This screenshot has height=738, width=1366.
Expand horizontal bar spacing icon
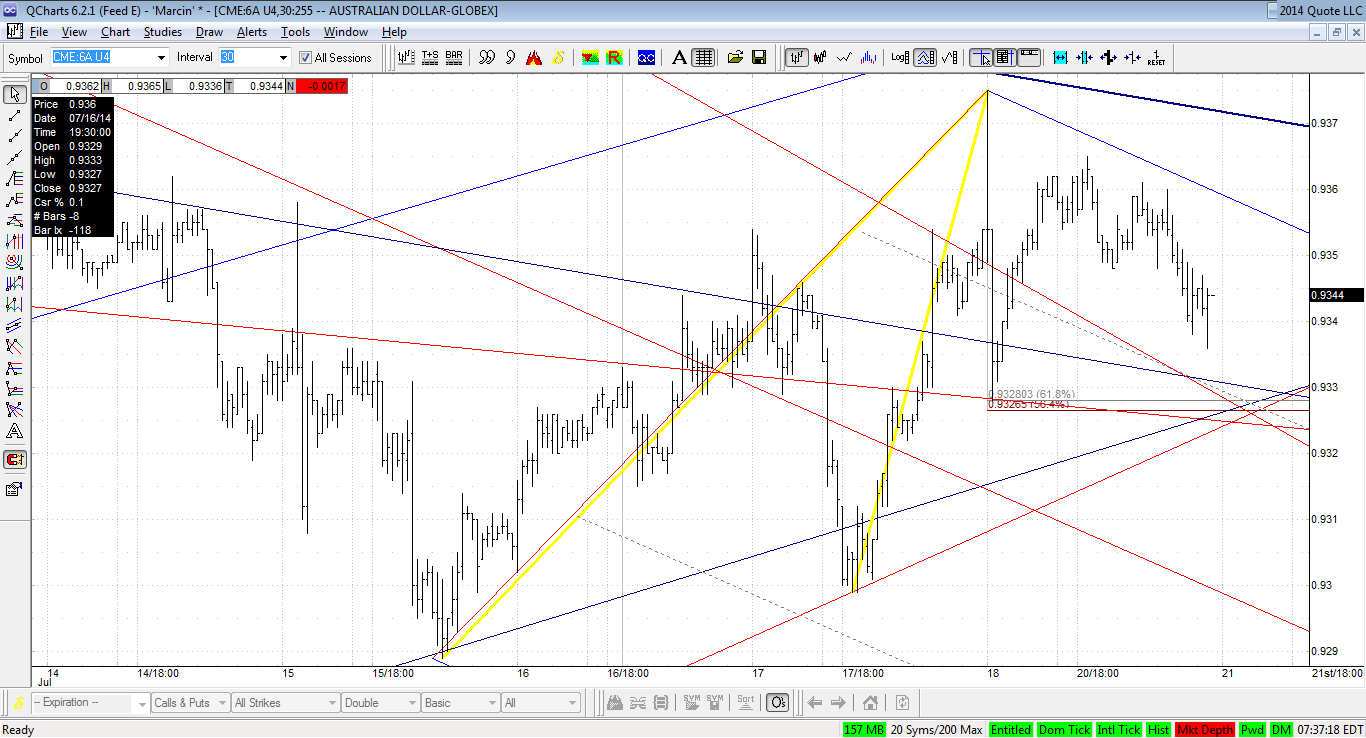click(x=1060, y=57)
